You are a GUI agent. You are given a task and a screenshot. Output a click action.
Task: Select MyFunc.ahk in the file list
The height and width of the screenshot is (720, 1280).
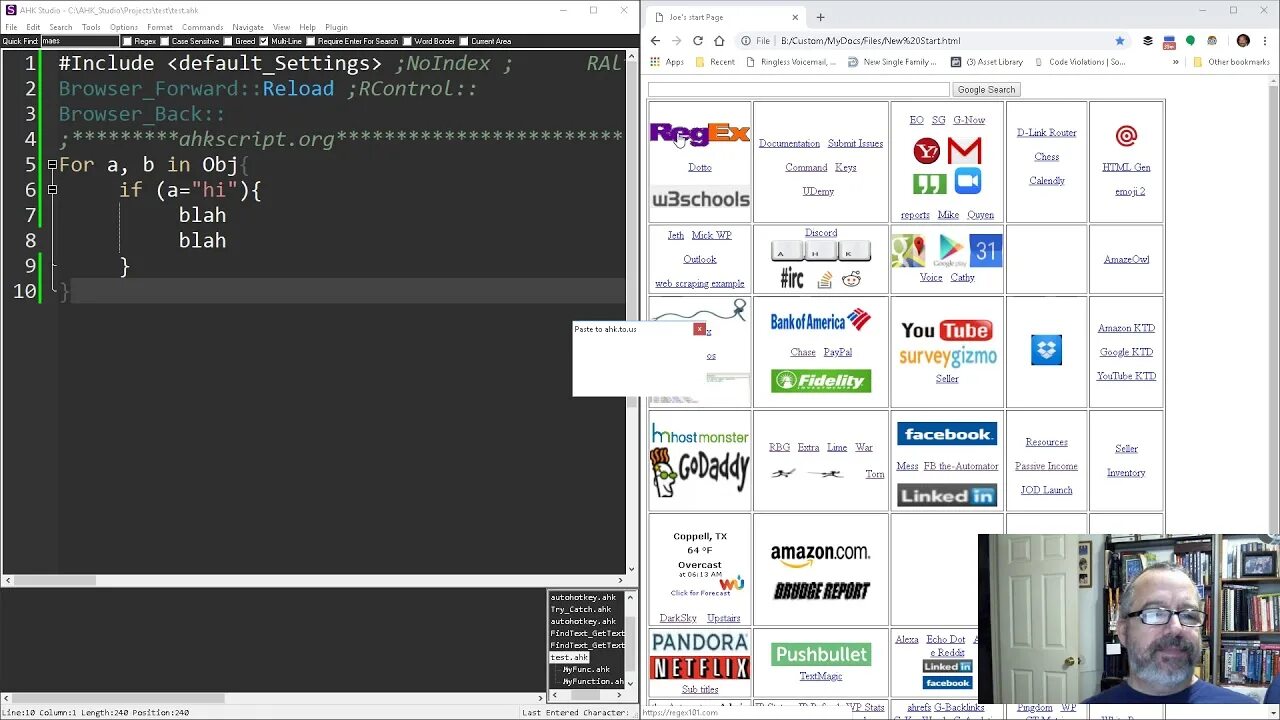coord(587,669)
